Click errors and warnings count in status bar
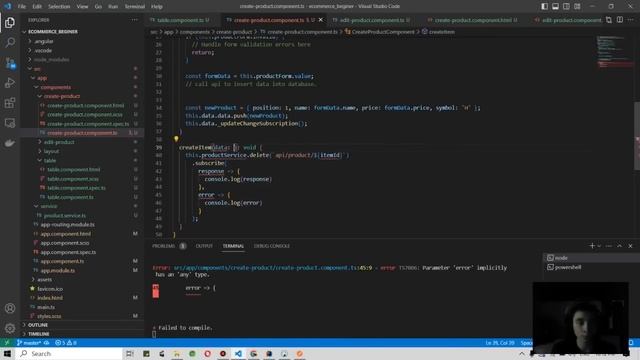The height and width of the screenshot is (360, 640). (66, 342)
